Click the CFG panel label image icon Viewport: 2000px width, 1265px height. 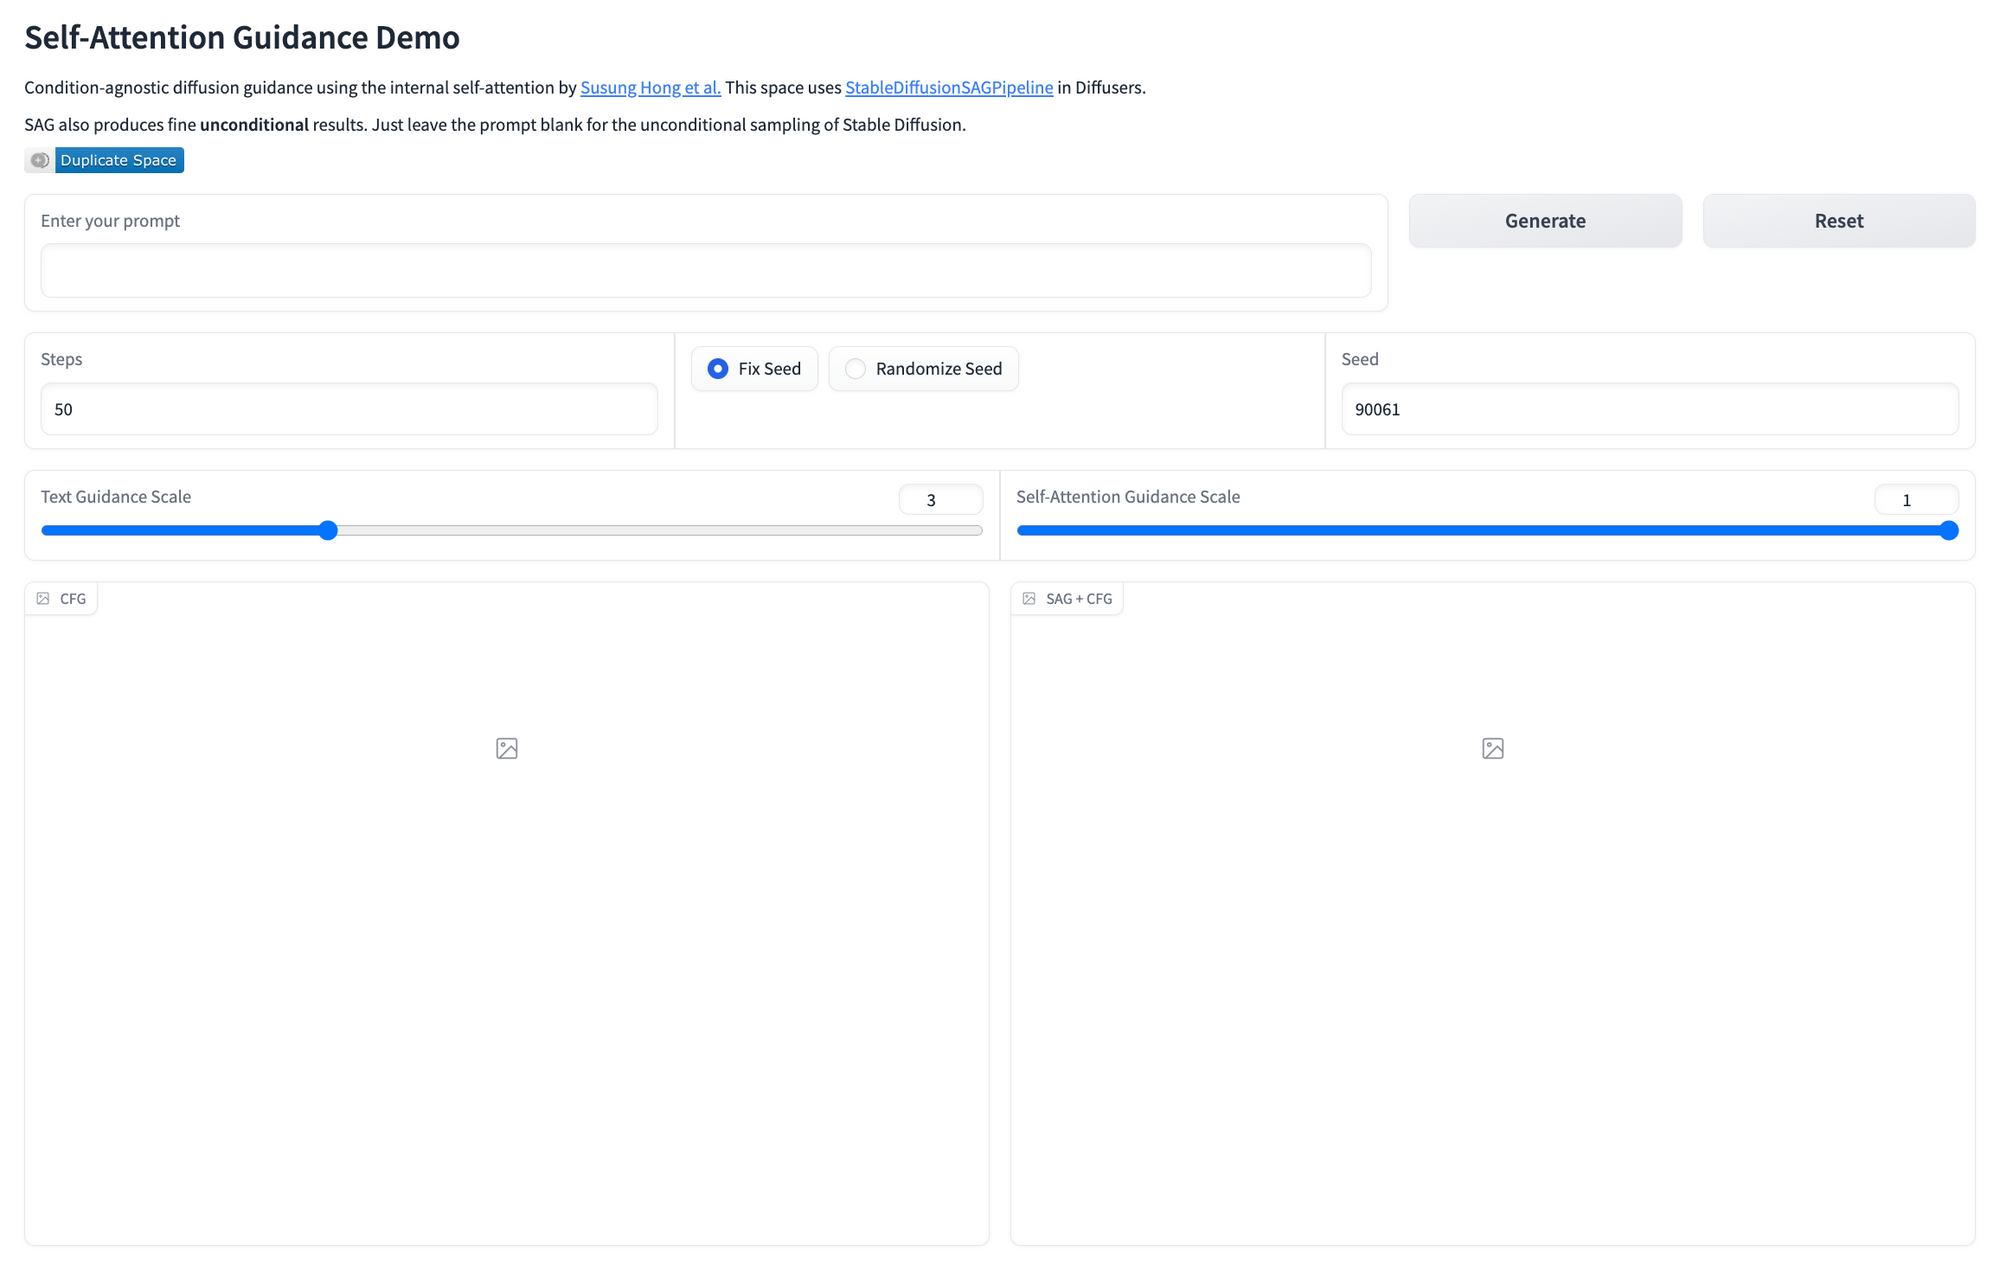43,598
